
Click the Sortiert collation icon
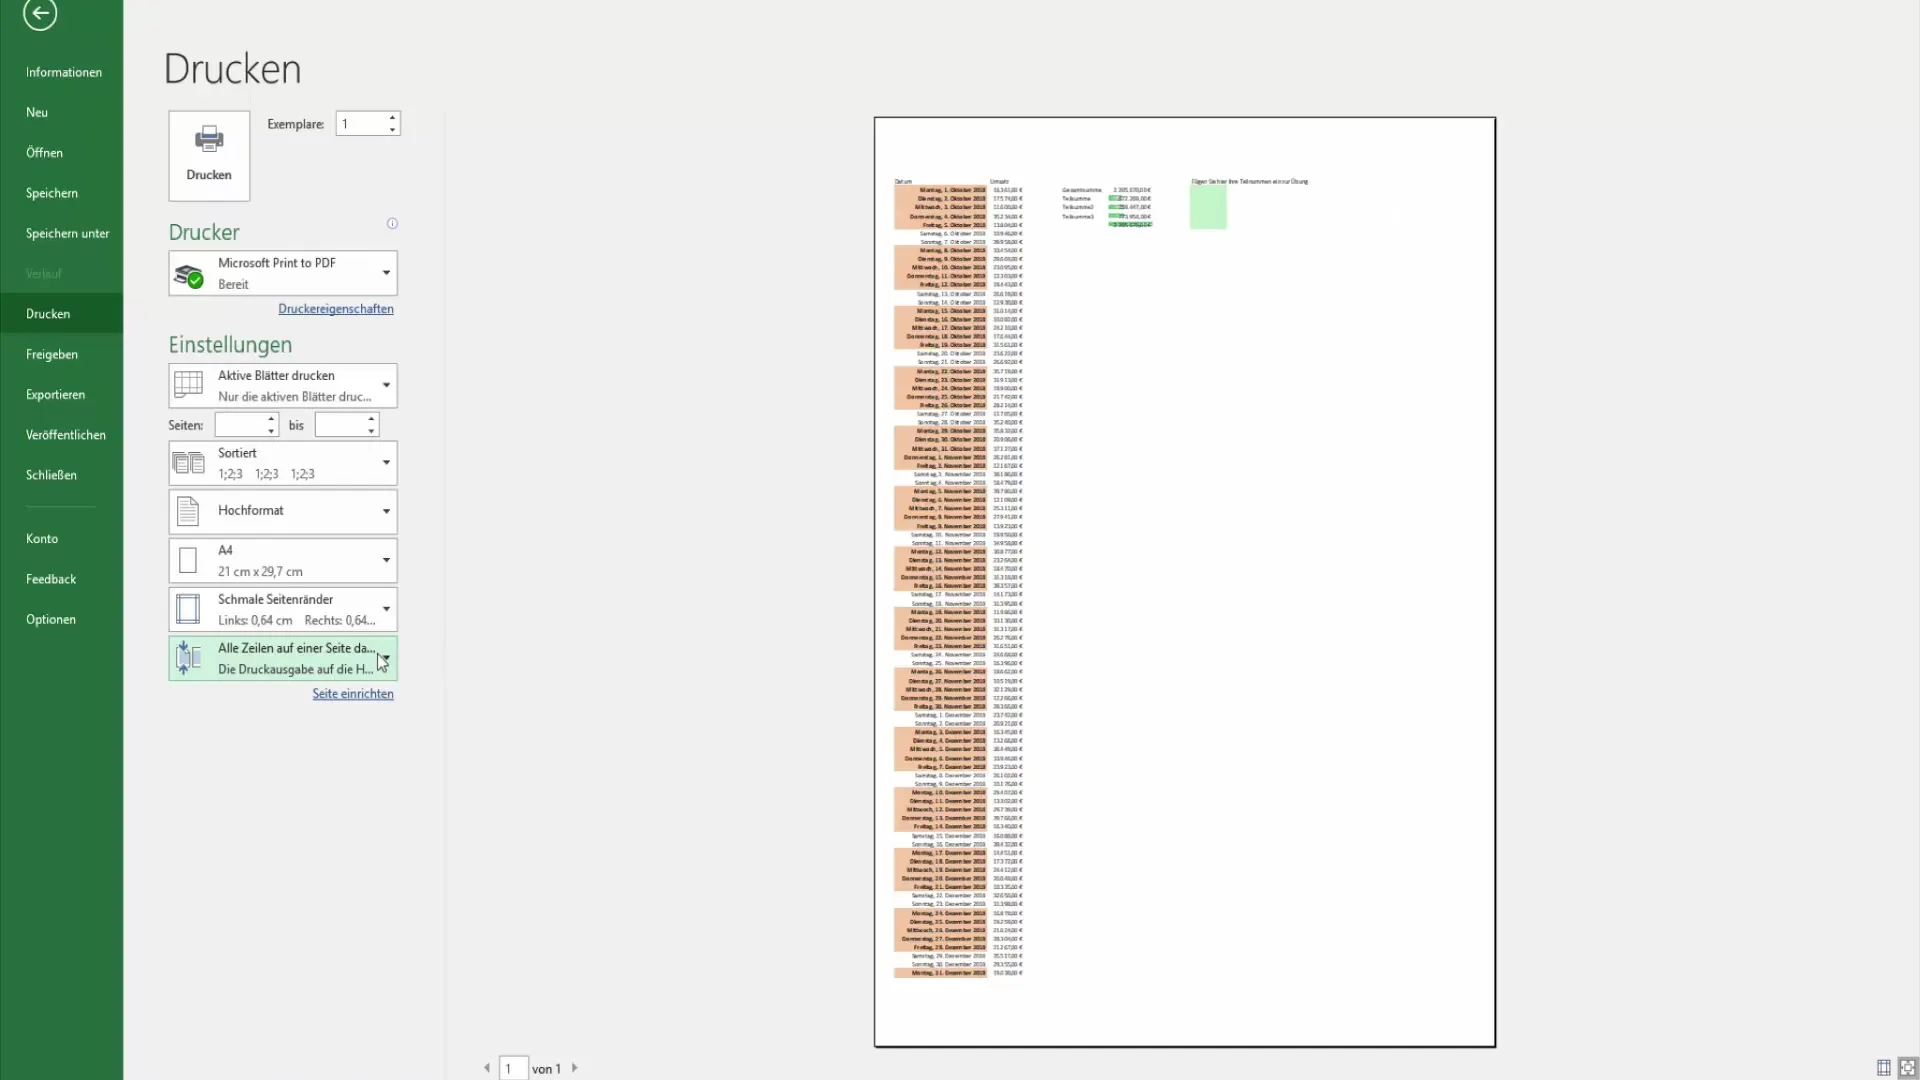click(x=189, y=462)
